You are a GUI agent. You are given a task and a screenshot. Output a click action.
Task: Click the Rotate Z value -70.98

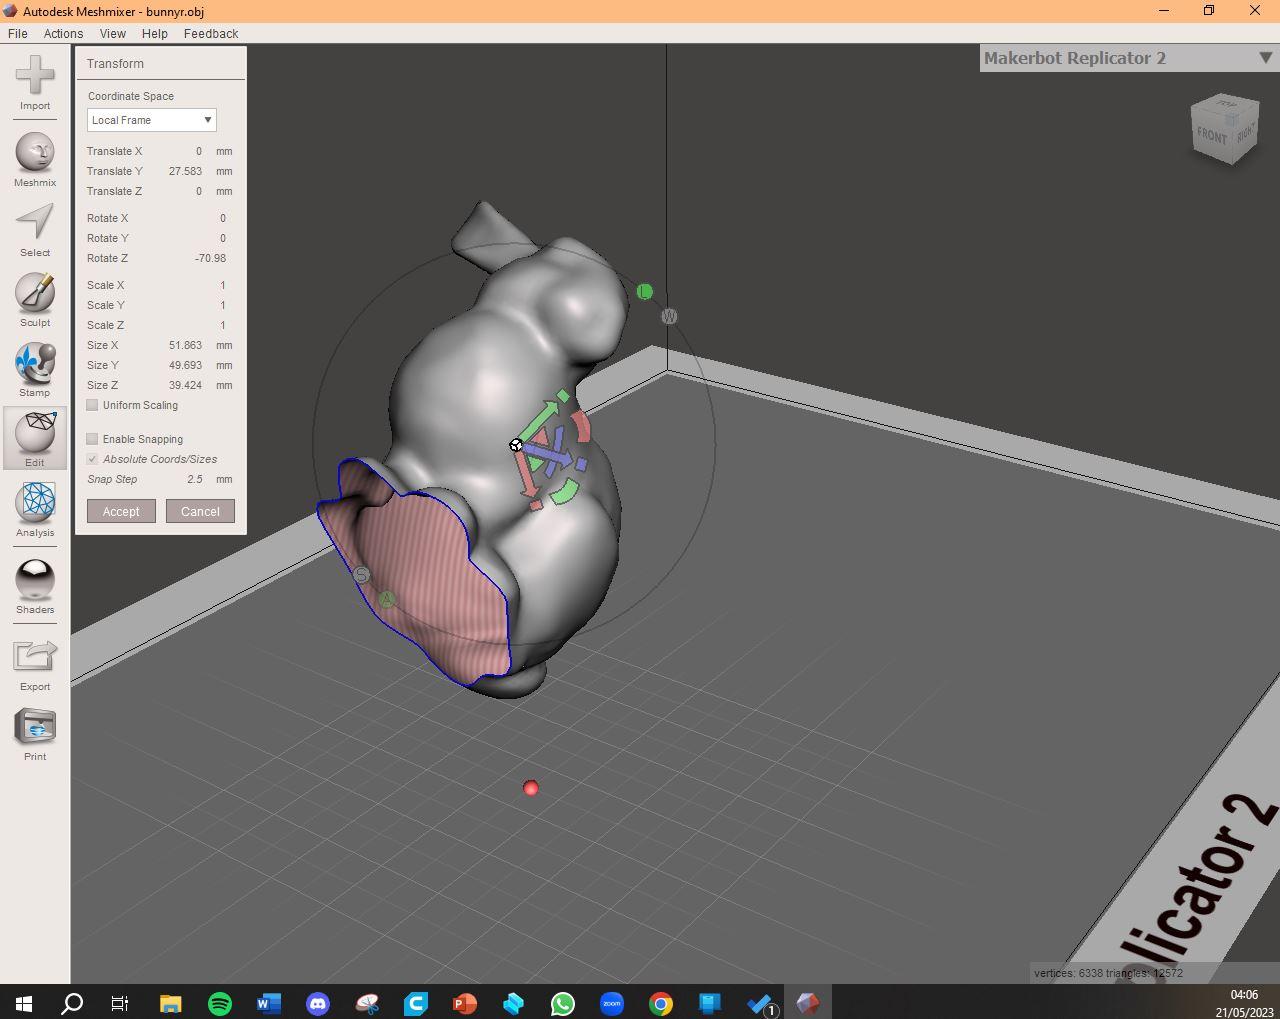pos(210,258)
